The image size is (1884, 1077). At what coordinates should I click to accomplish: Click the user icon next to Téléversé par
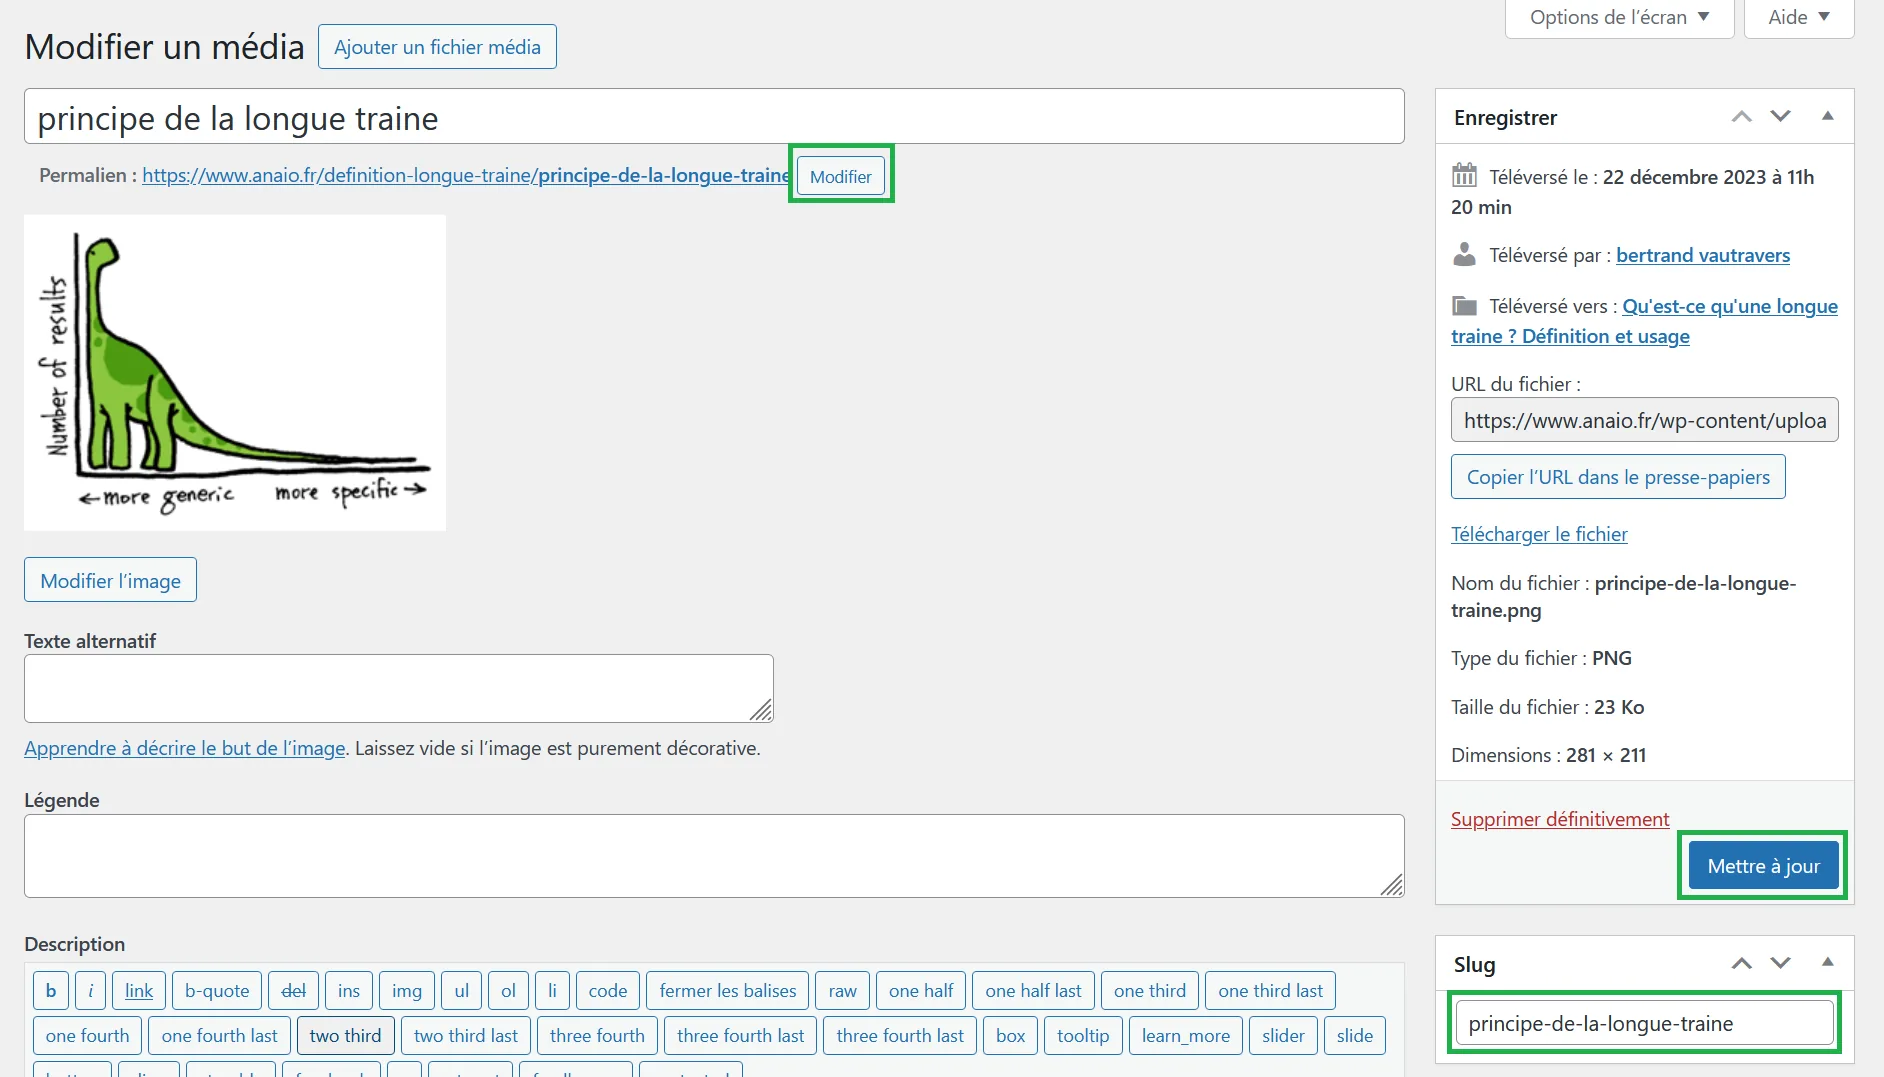tap(1464, 254)
